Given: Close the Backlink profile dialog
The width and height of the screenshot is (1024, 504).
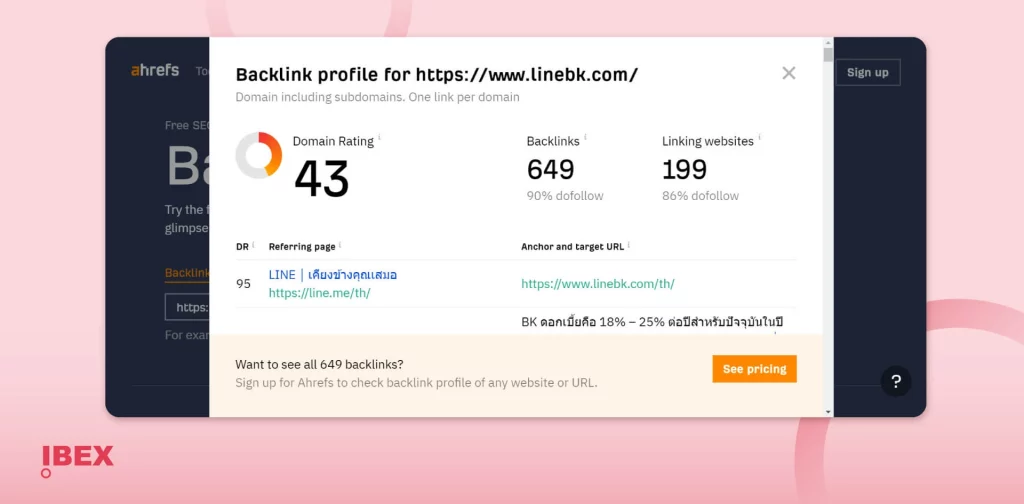Looking at the screenshot, I should 789,73.
